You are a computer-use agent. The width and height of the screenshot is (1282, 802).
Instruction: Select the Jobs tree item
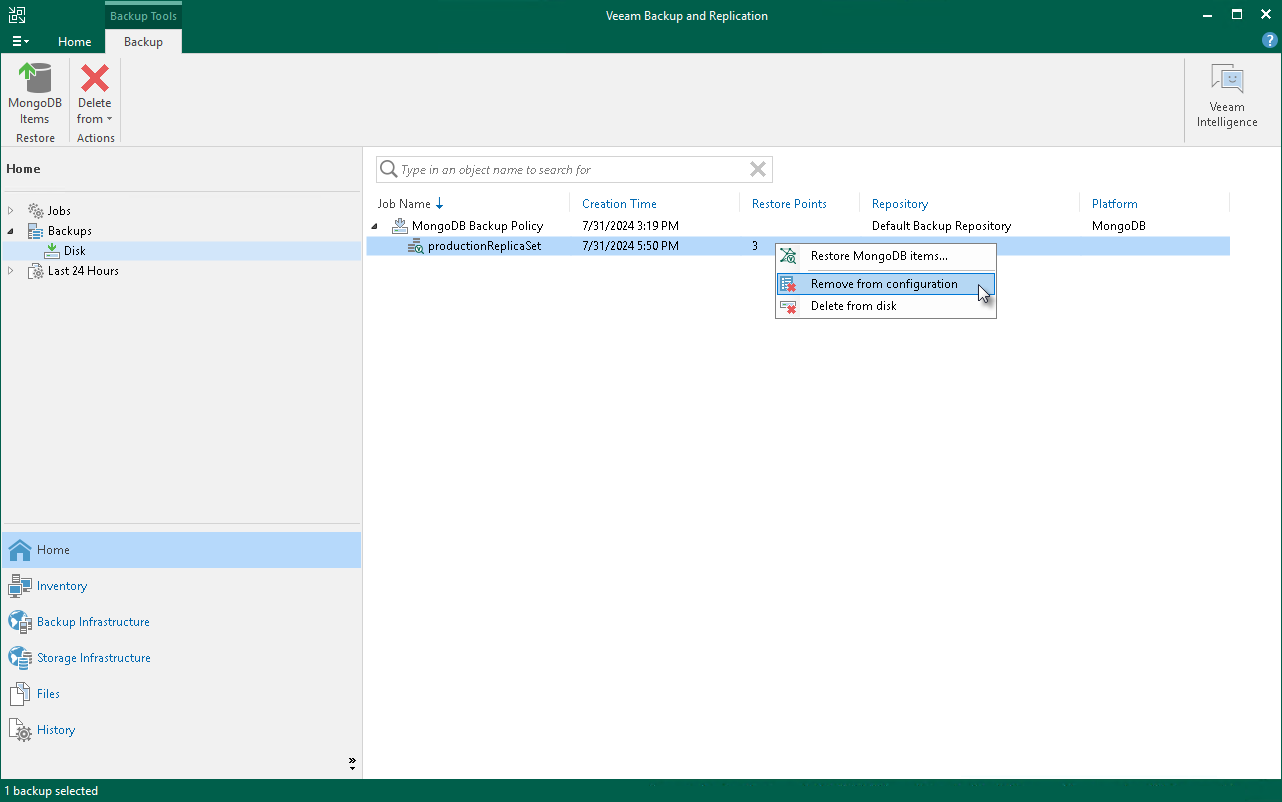click(x=59, y=211)
